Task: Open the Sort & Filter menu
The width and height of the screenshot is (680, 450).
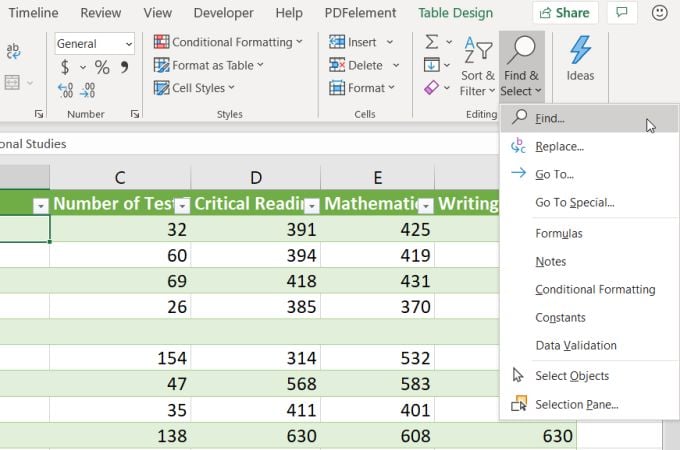Action: coord(477,68)
